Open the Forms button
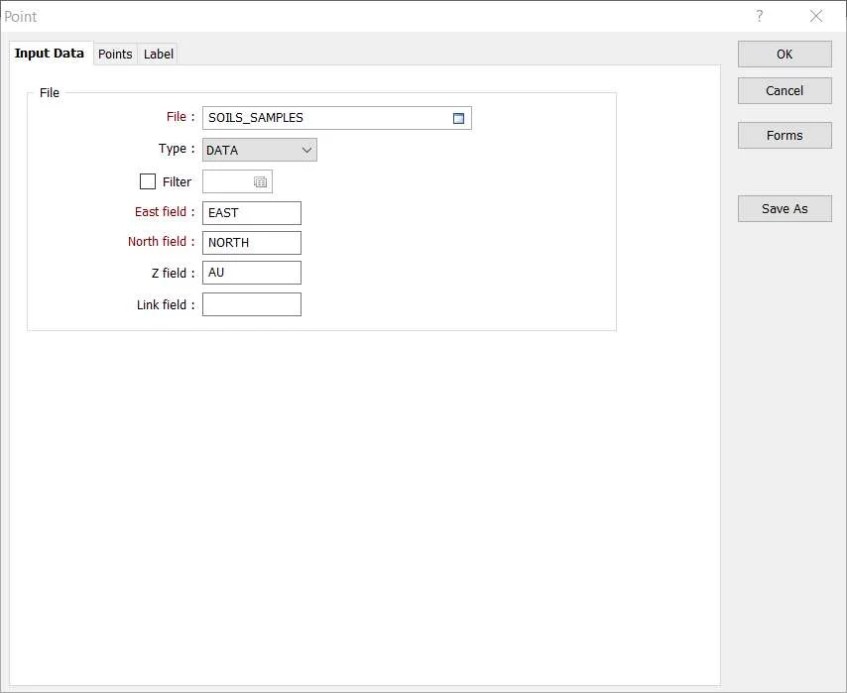The width and height of the screenshot is (847, 693). [x=784, y=135]
